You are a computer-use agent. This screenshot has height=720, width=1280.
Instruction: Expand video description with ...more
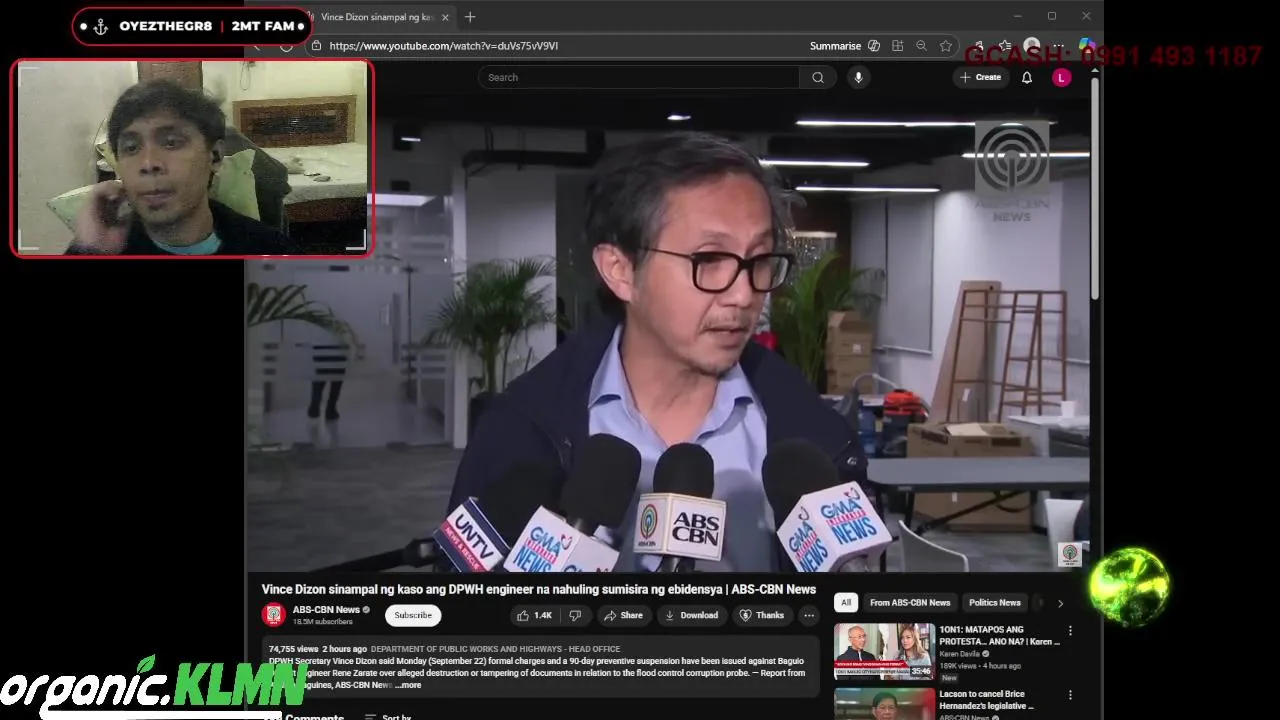(408, 685)
